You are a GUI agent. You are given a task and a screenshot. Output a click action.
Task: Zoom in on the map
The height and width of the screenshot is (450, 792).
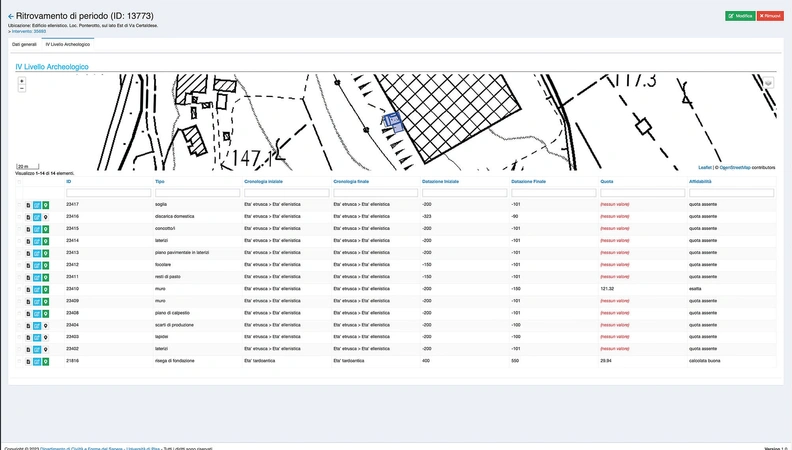(21, 80)
